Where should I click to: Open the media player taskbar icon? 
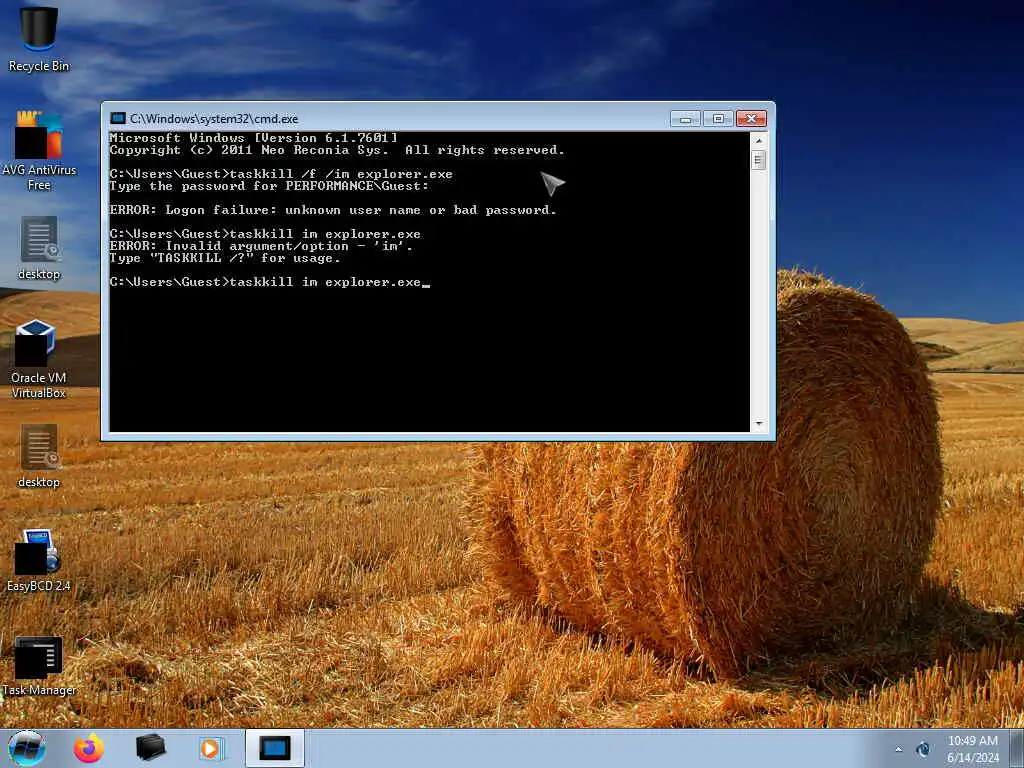coord(211,748)
